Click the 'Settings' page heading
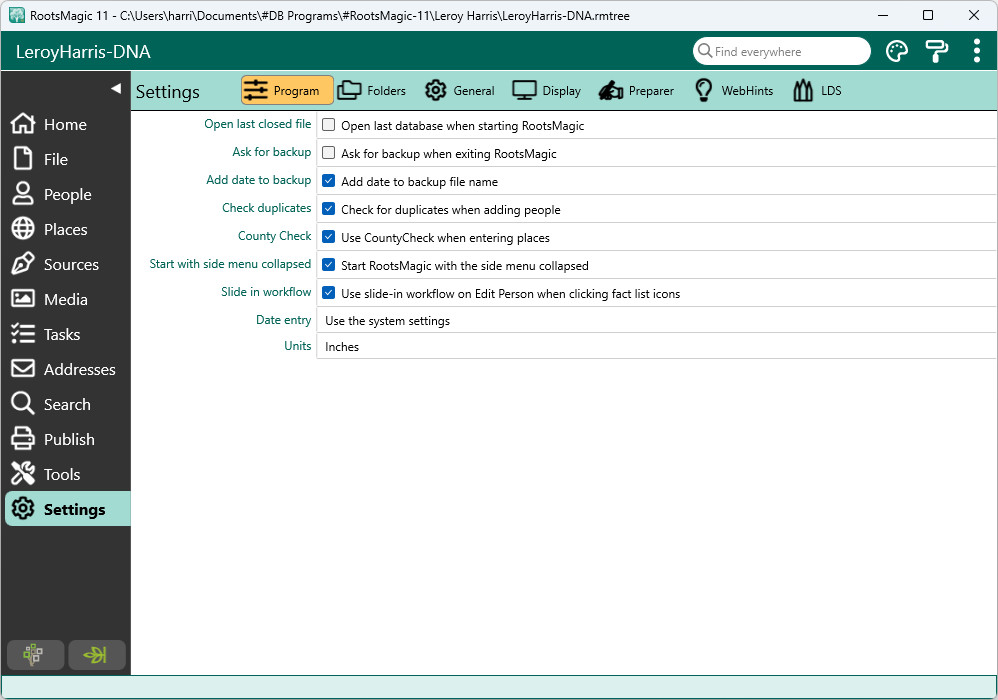 pos(167,92)
